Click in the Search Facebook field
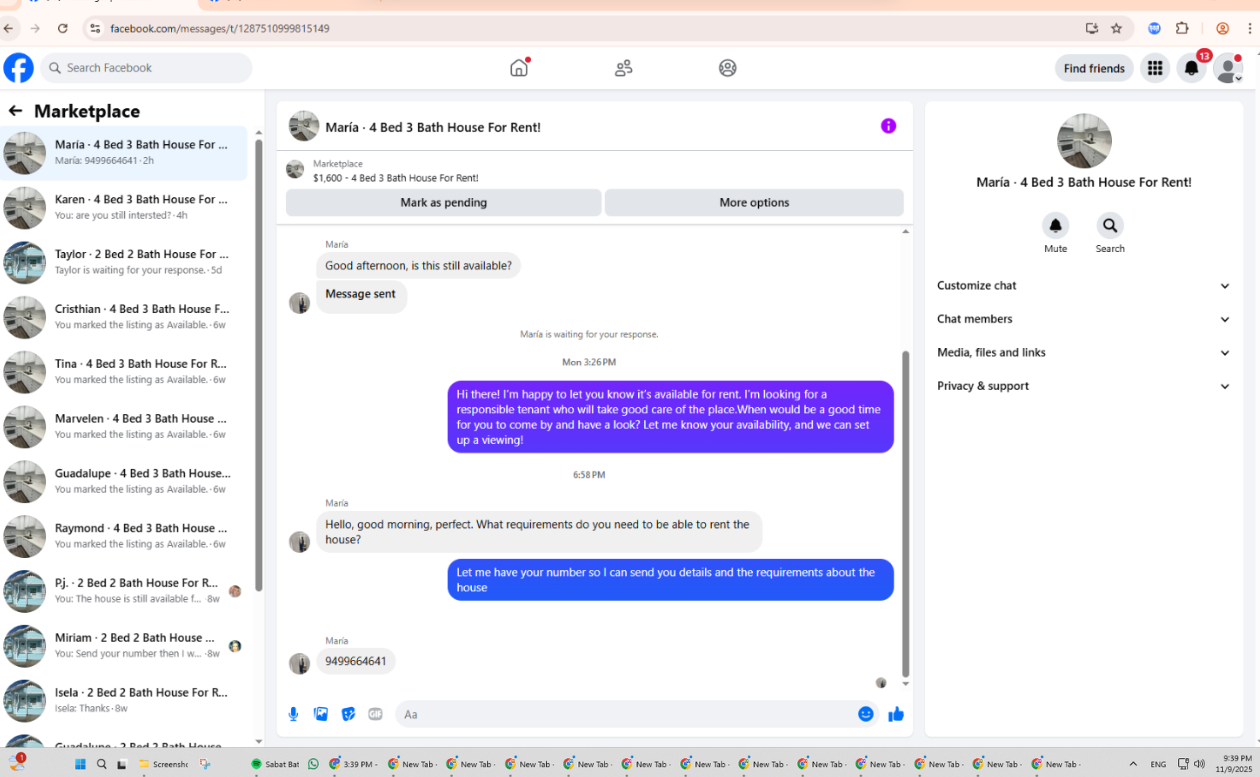The height and width of the screenshot is (777, 1260). tap(146, 68)
